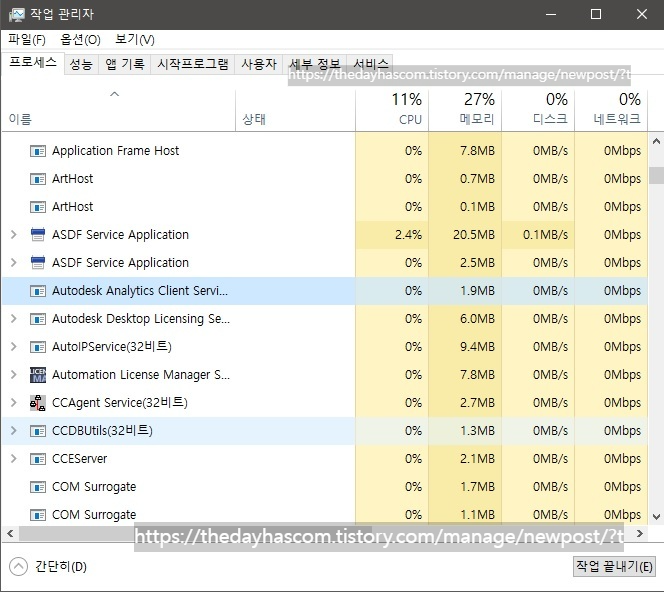The width and height of the screenshot is (664, 592).
Task: Switch to the 앱 기록 tab
Action: (x=124, y=64)
